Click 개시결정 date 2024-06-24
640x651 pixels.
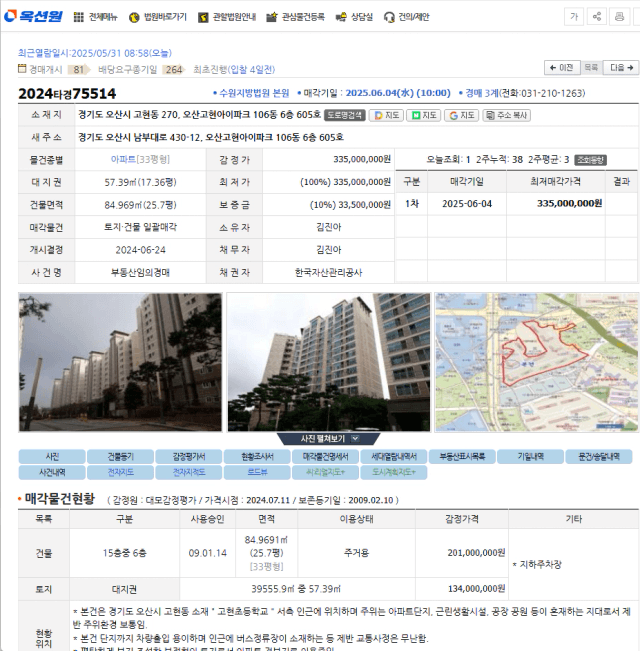tap(140, 250)
